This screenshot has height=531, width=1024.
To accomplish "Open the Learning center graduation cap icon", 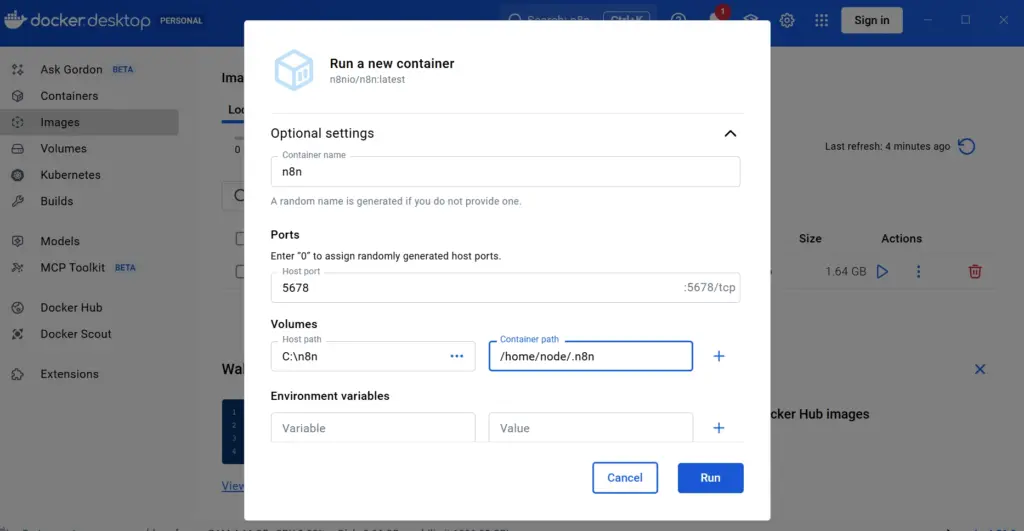I will click(751, 20).
